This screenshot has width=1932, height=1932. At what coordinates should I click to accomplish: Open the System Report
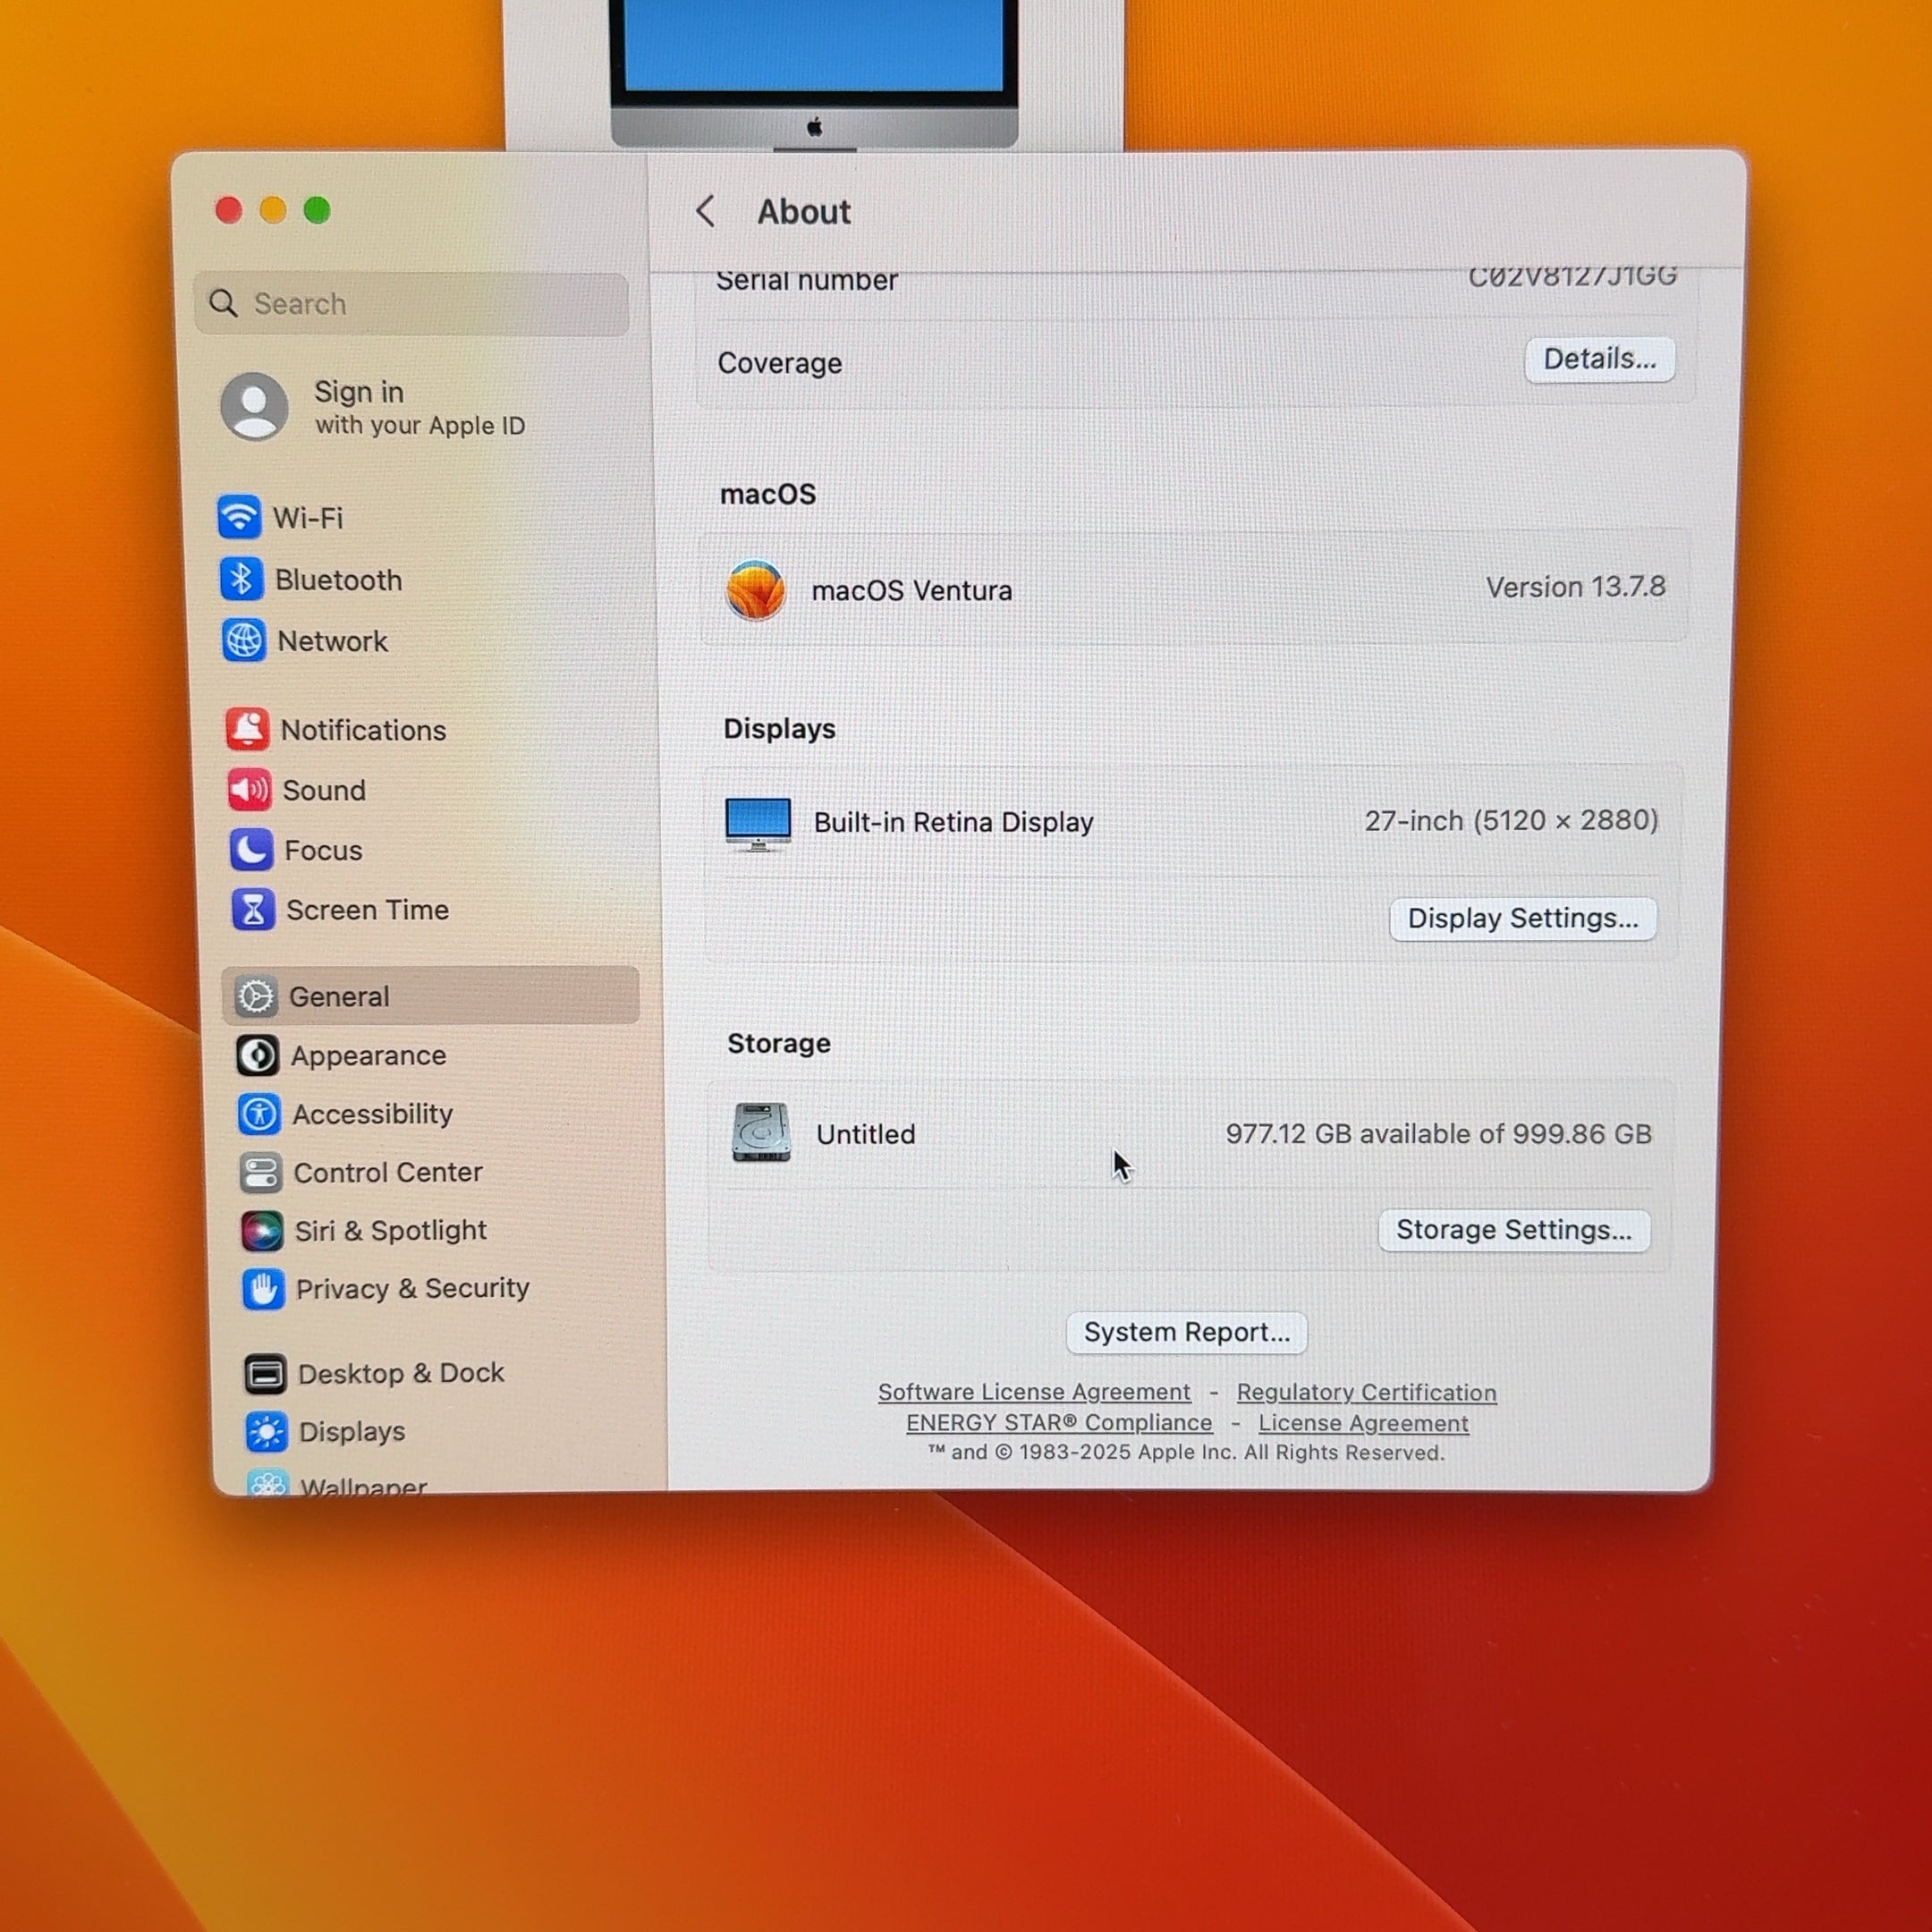(1186, 1332)
